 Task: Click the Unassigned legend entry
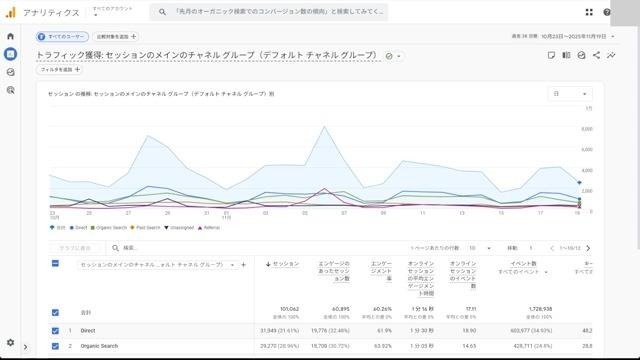tap(179, 228)
